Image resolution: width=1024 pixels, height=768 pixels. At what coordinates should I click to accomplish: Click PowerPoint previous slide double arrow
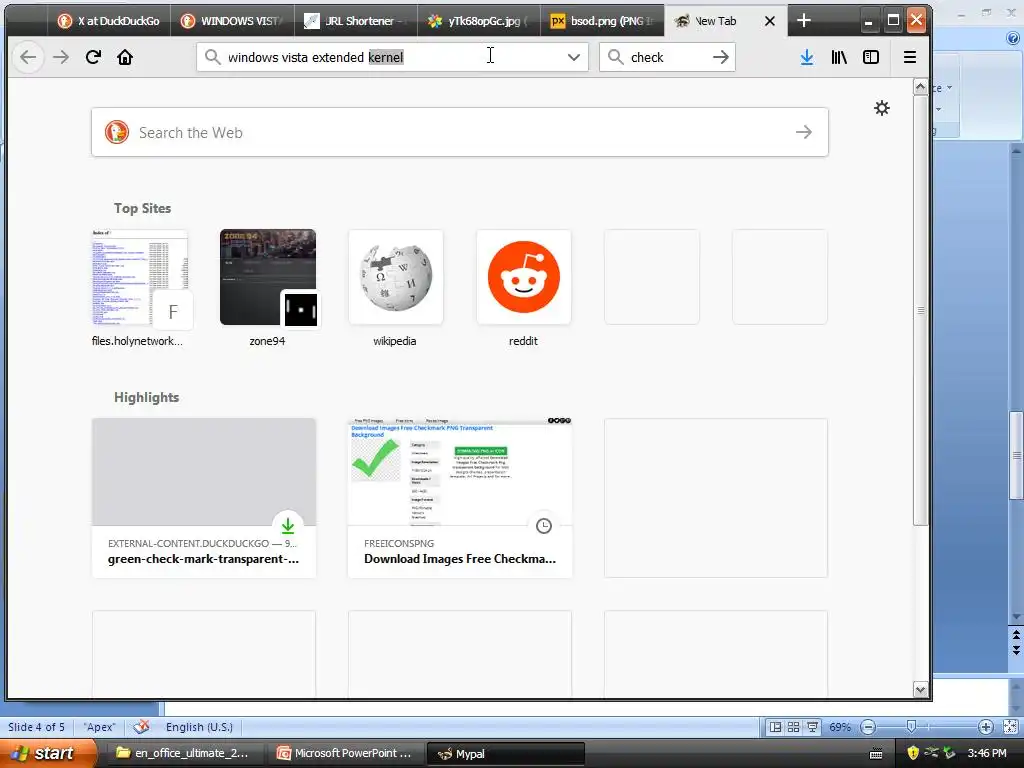(x=1016, y=635)
